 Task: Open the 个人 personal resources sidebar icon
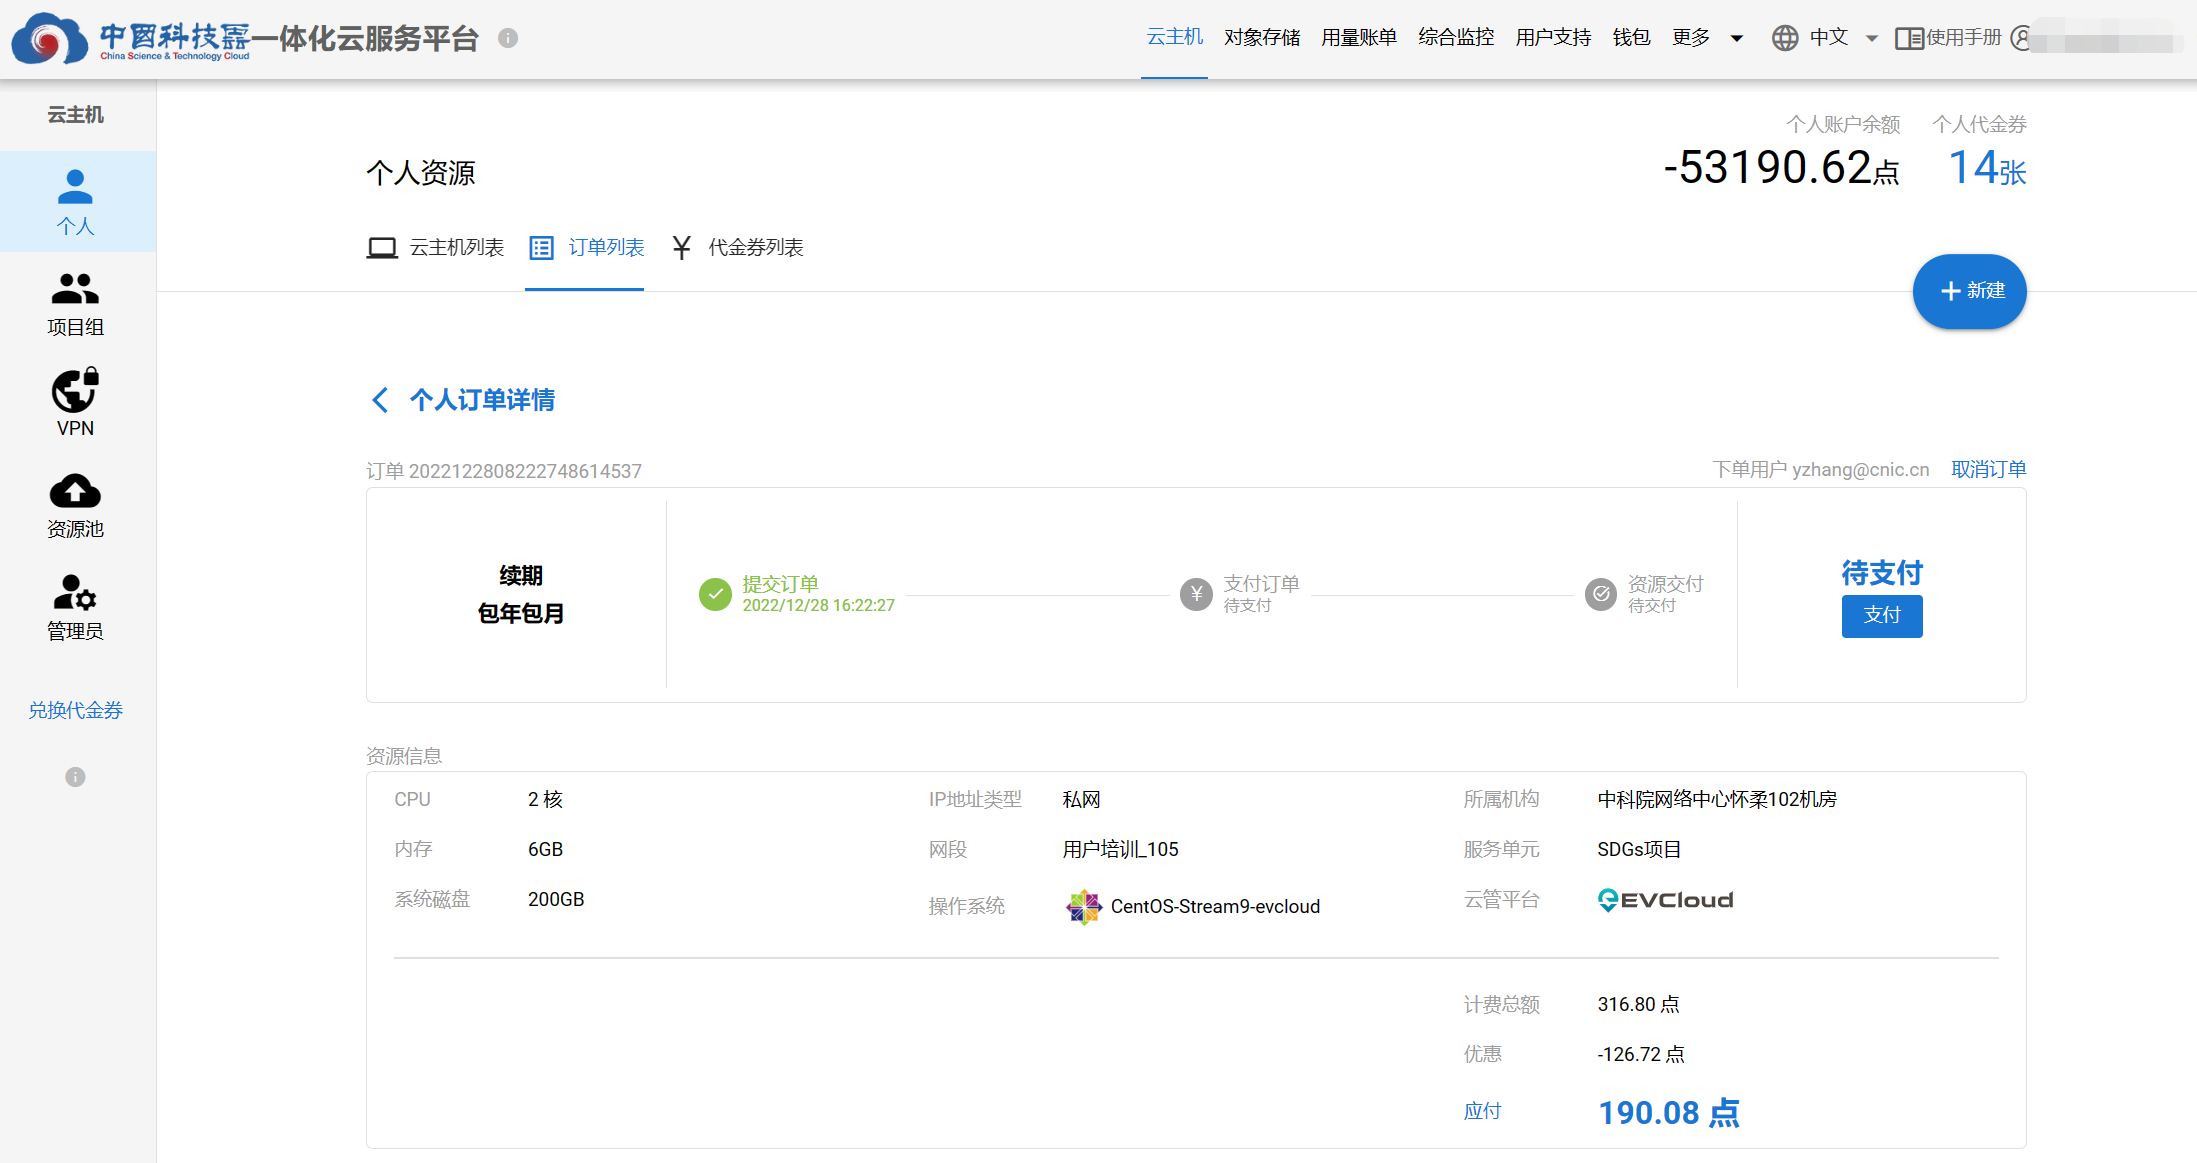click(x=75, y=187)
